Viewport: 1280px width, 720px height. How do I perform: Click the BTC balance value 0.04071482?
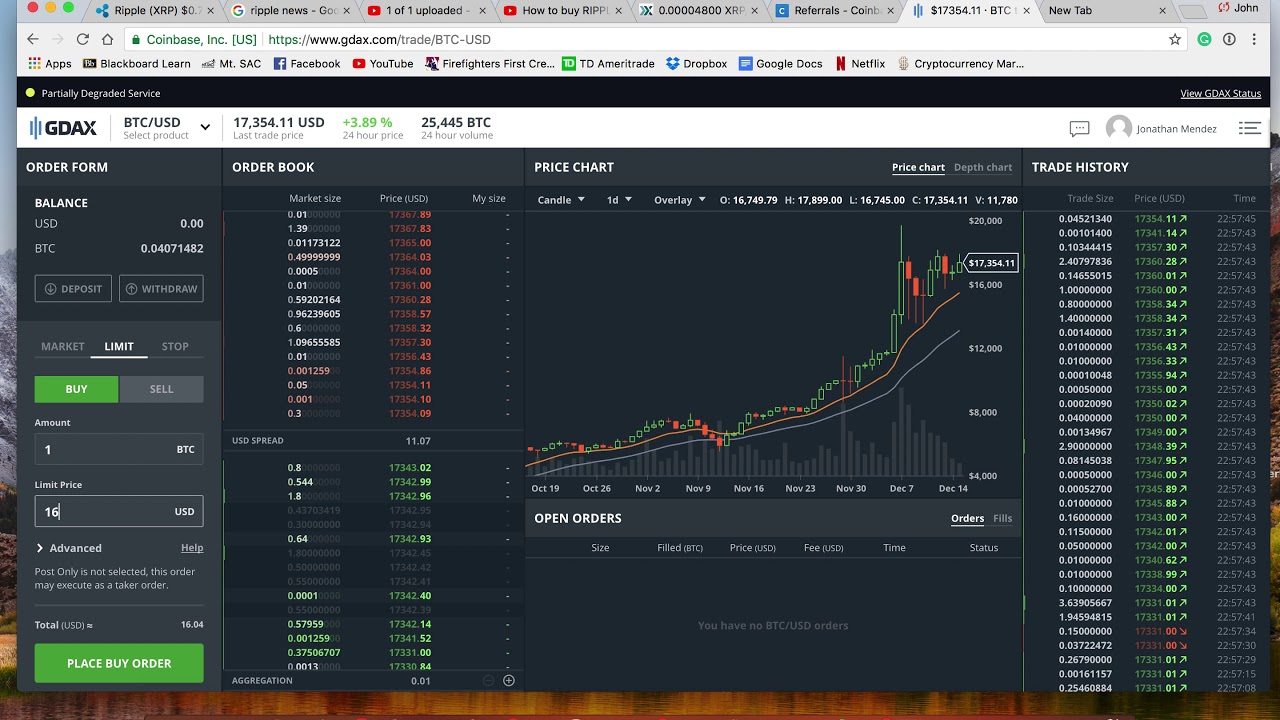171,248
